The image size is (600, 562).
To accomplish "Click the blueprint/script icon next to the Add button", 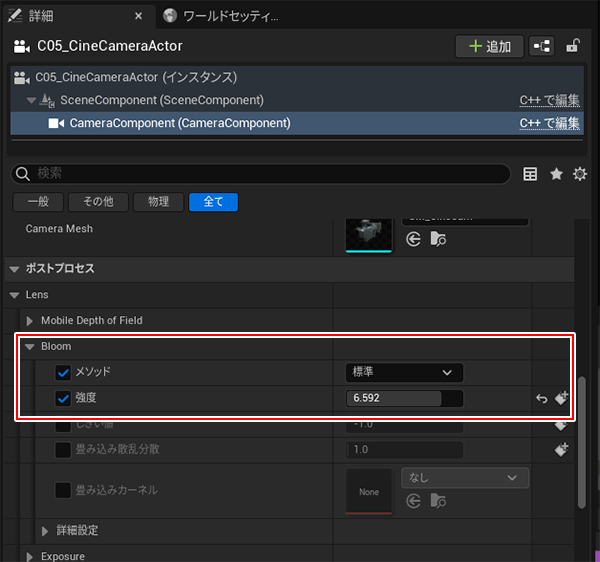I will [x=541, y=46].
